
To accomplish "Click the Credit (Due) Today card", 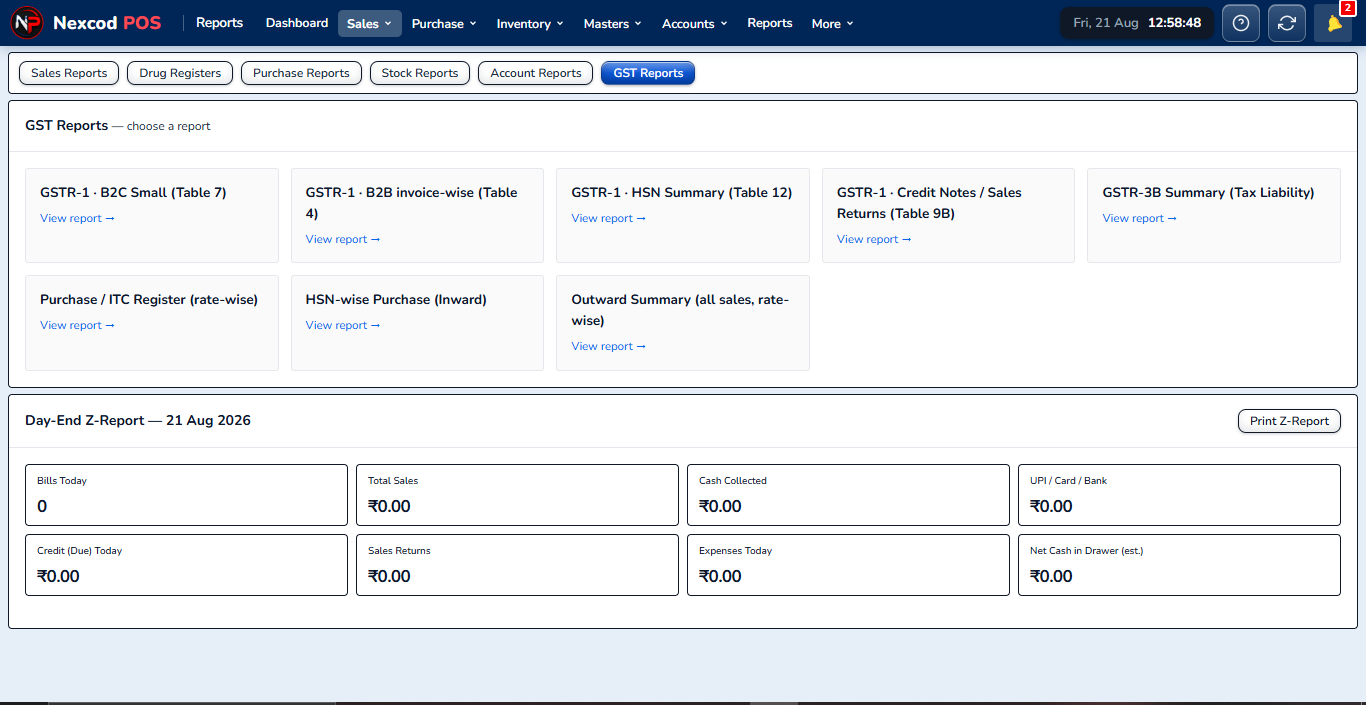I will [x=186, y=565].
